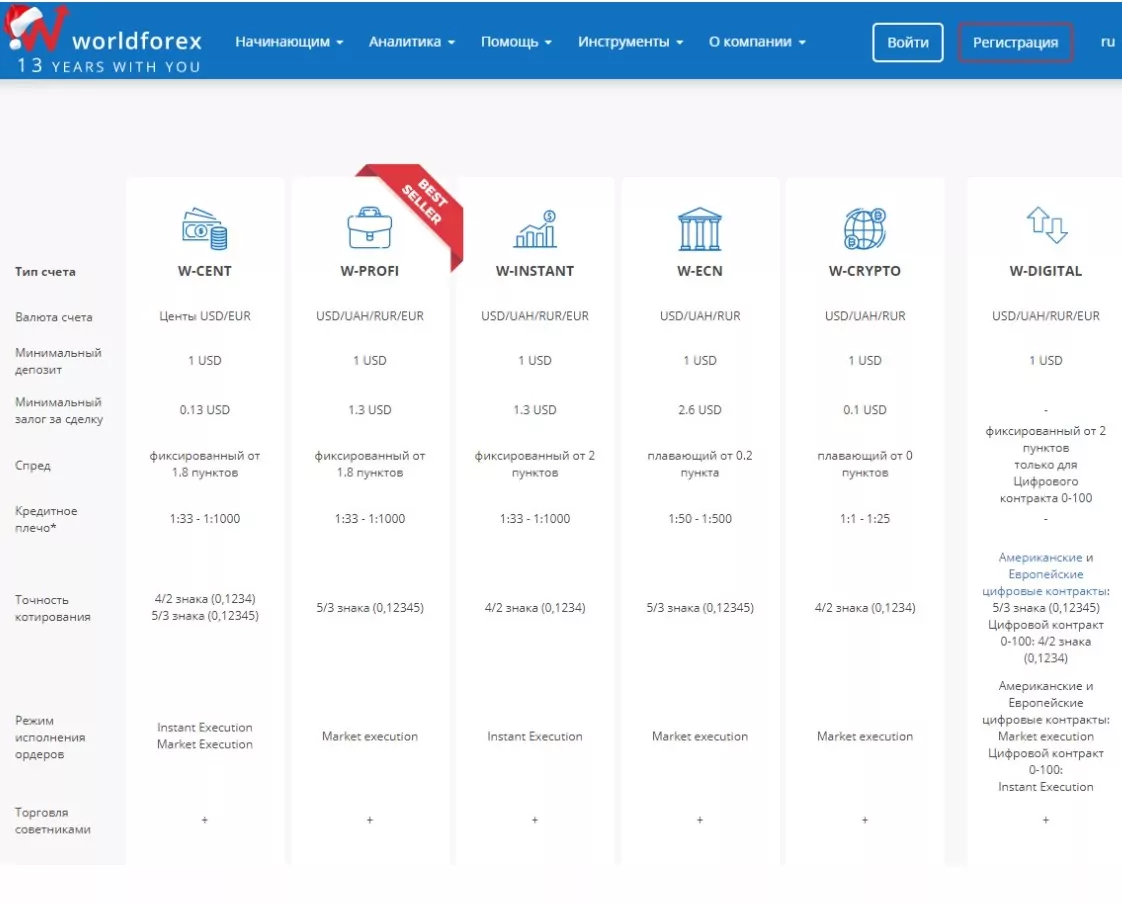Select the W-DIGITAL up-down arrows icon
The width and height of the screenshot is (1122, 905).
tap(1046, 225)
